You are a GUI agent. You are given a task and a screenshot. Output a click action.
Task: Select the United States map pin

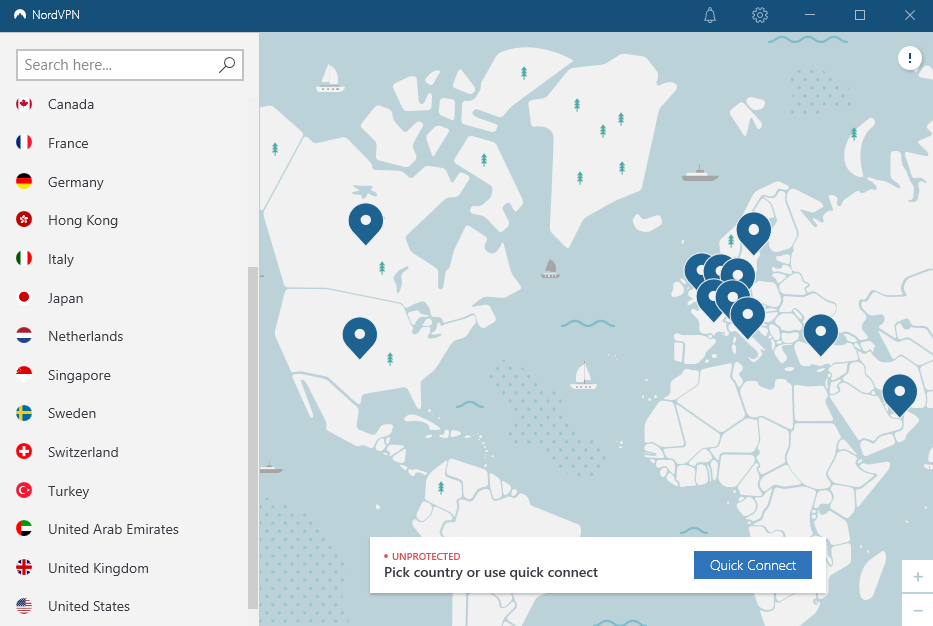pos(359,337)
